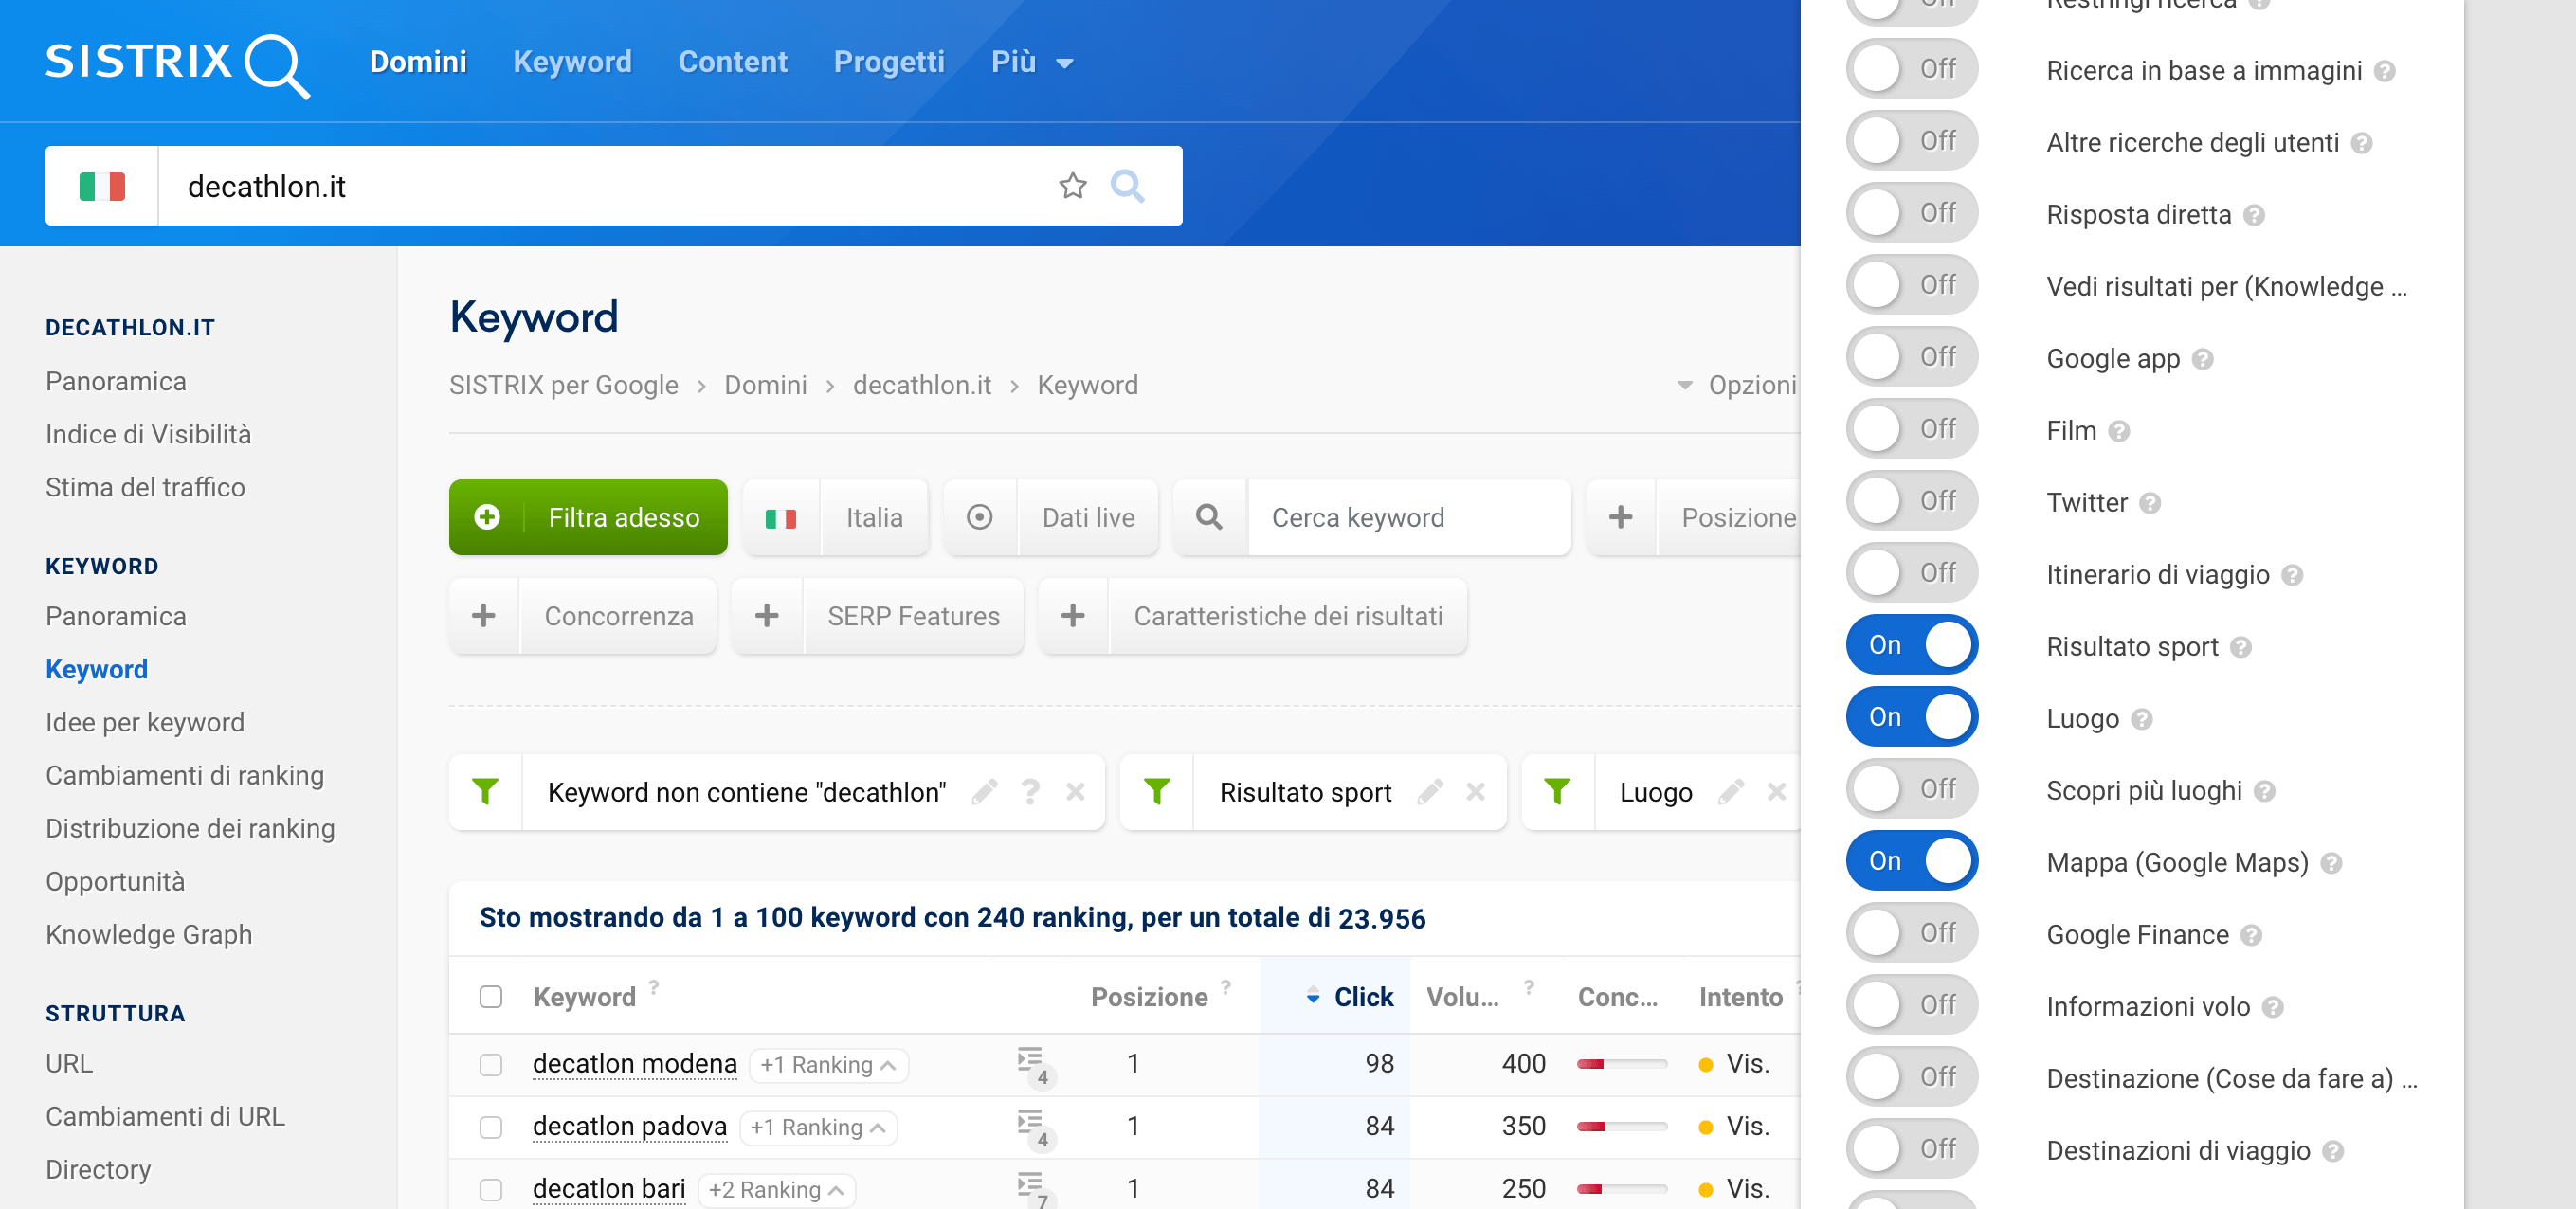The height and width of the screenshot is (1209, 2576).
Task: Open the Opzioni dropdown
Action: [1737, 385]
